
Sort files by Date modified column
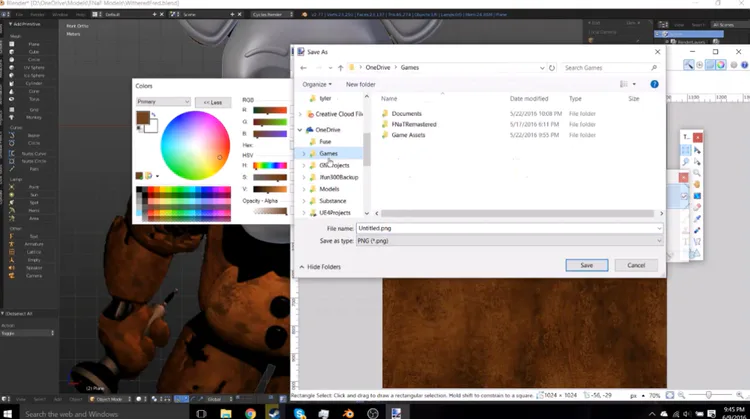click(529, 99)
